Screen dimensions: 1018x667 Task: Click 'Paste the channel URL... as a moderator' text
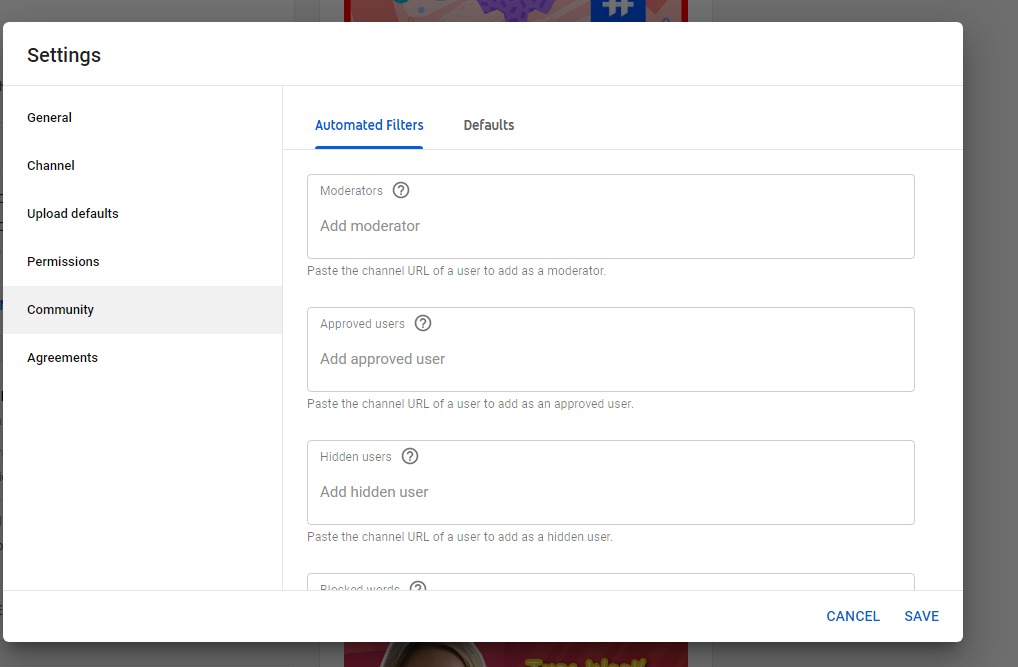(456, 271)
